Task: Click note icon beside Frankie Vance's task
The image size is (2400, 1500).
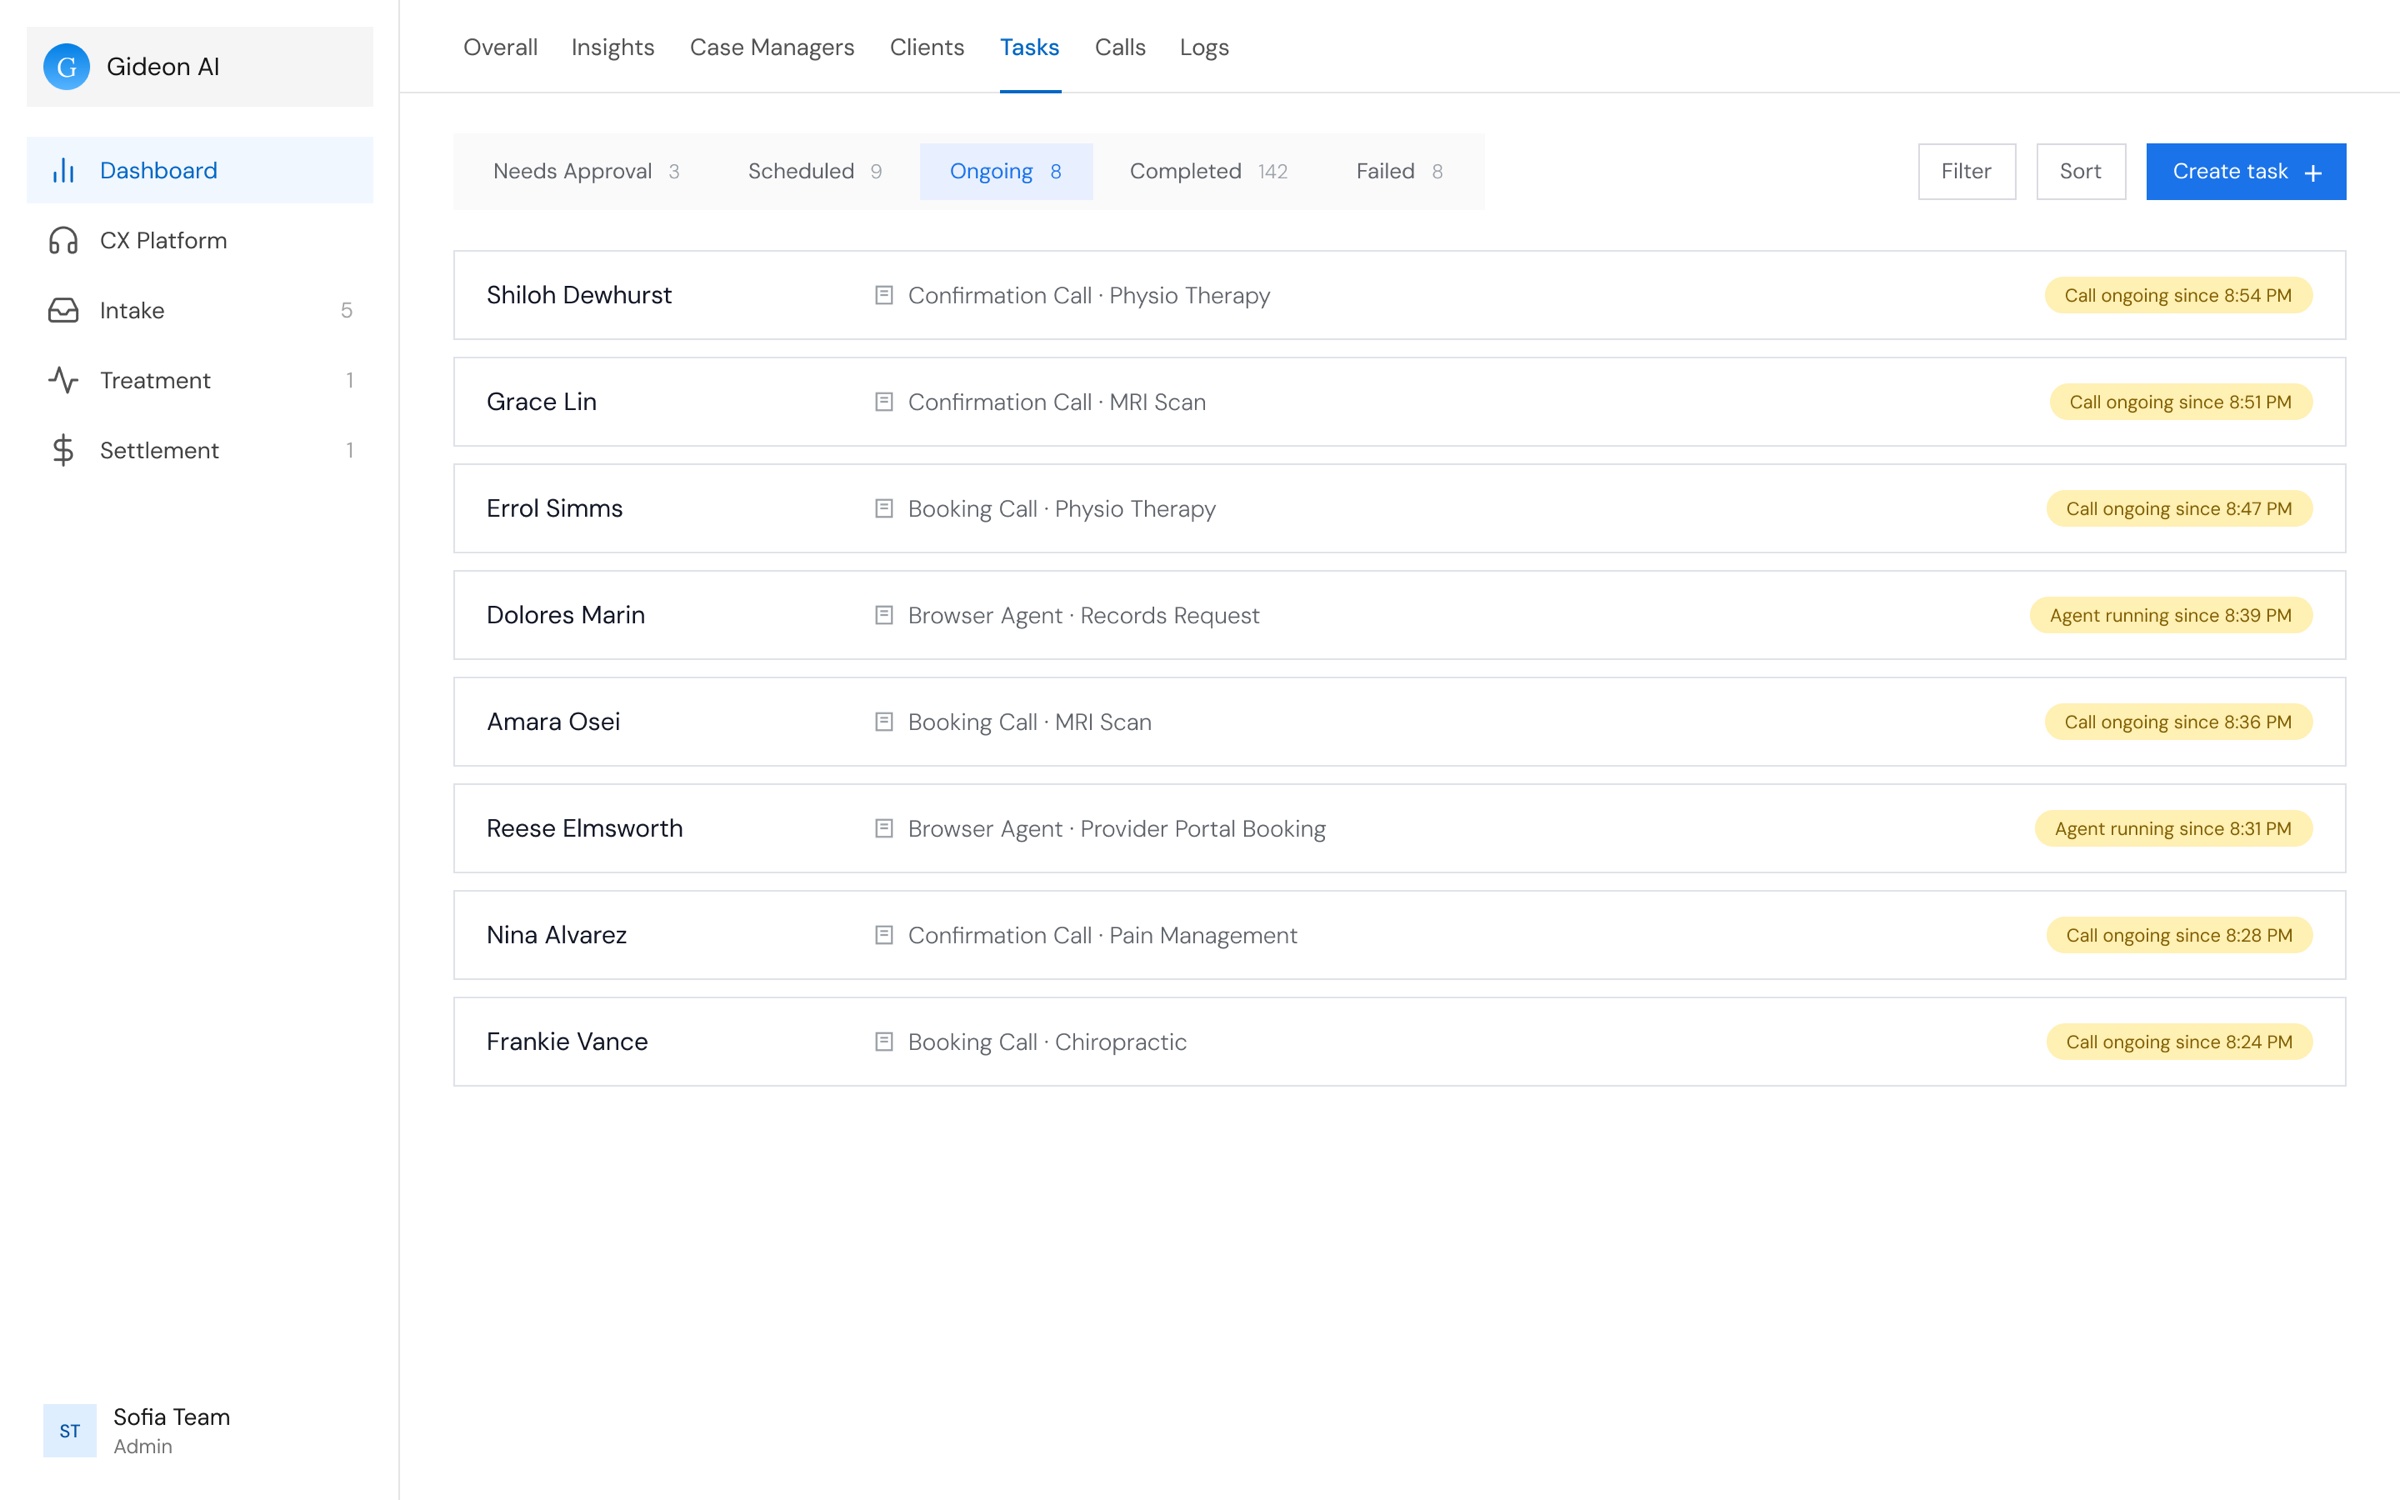Action: pyautogui.click(x=884, y=1042)
